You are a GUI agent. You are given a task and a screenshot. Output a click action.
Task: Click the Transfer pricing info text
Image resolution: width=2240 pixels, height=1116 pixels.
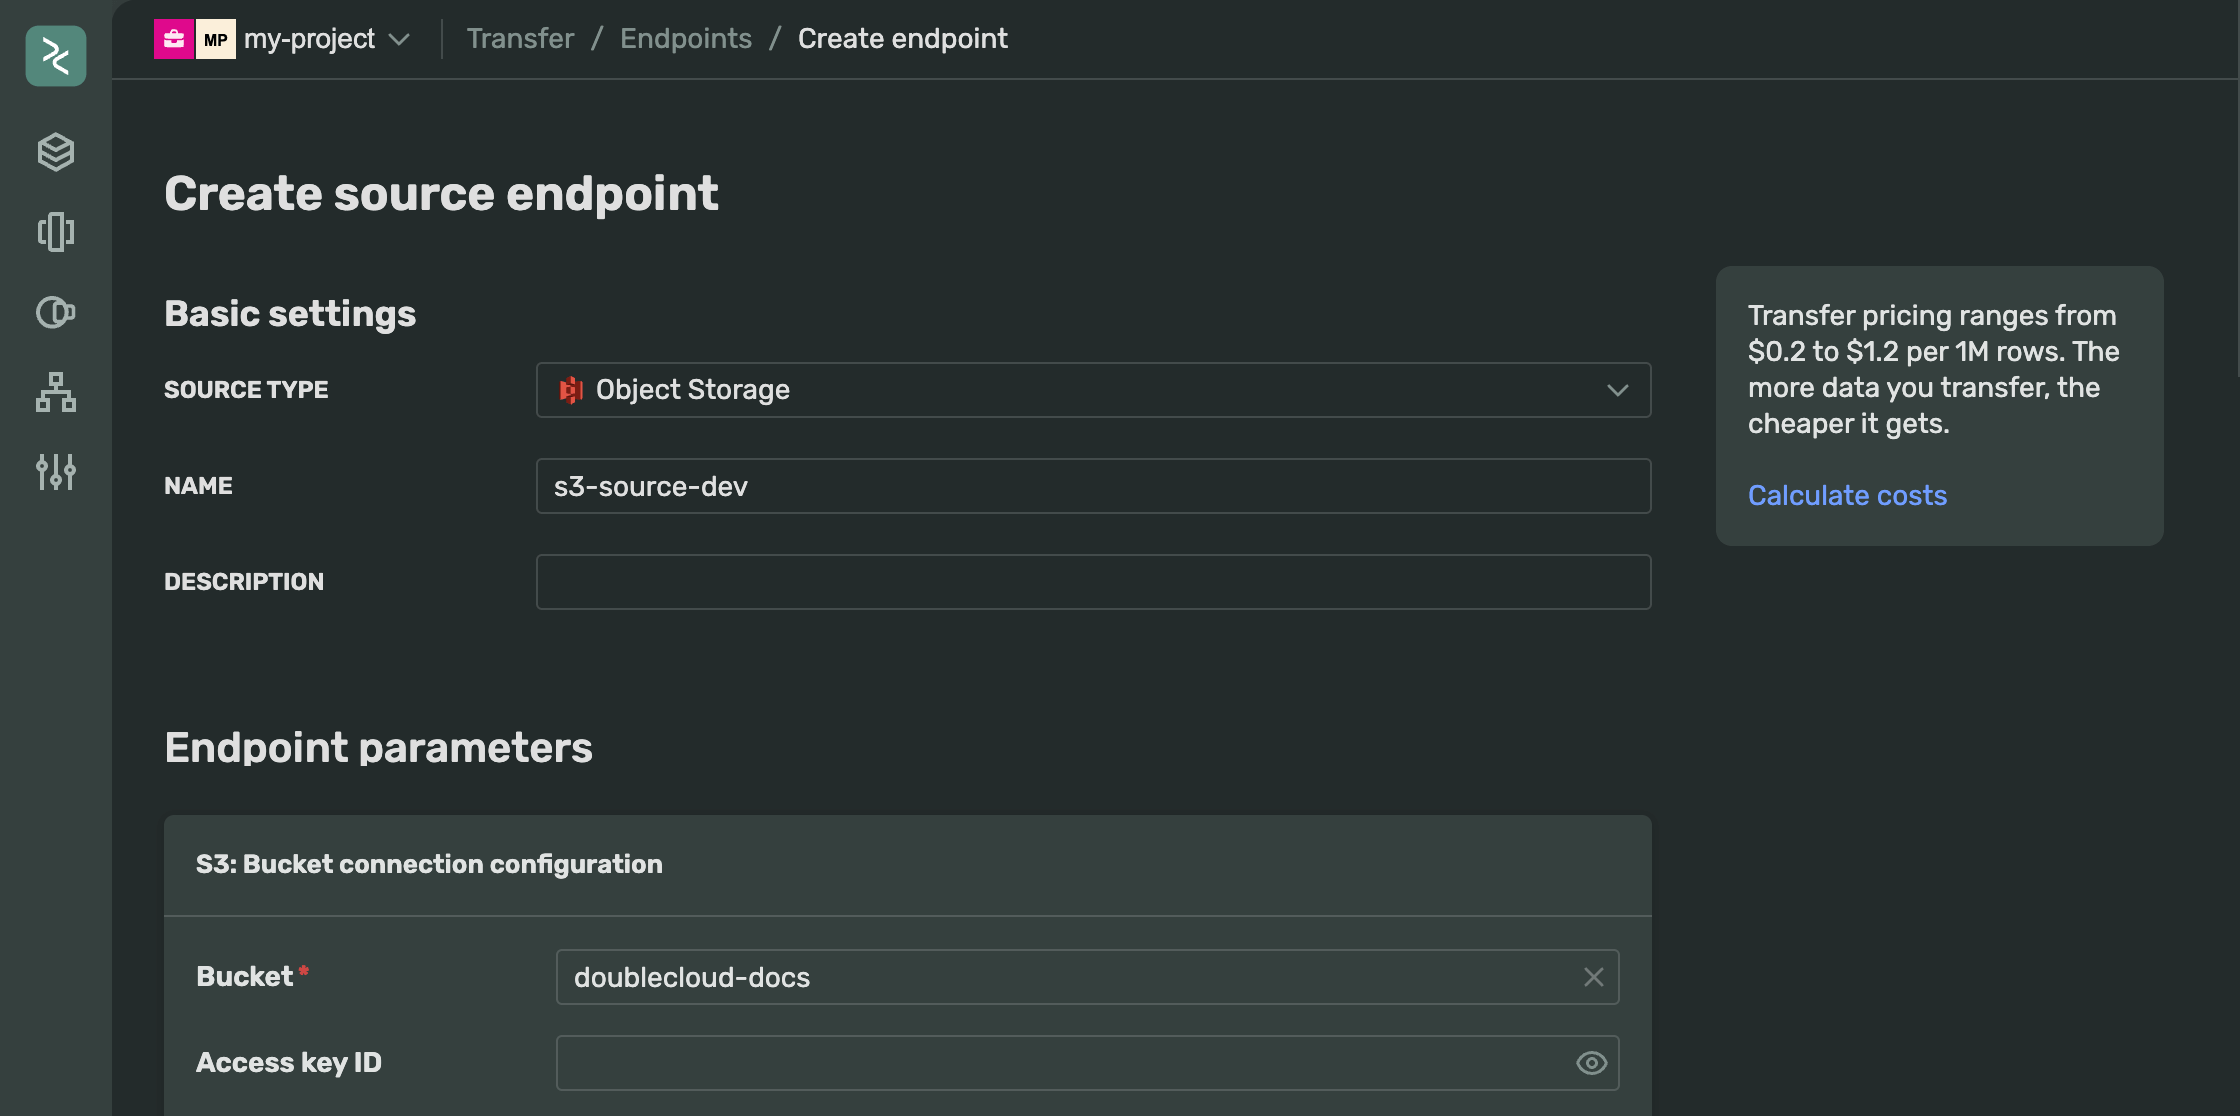point(1933,369)
